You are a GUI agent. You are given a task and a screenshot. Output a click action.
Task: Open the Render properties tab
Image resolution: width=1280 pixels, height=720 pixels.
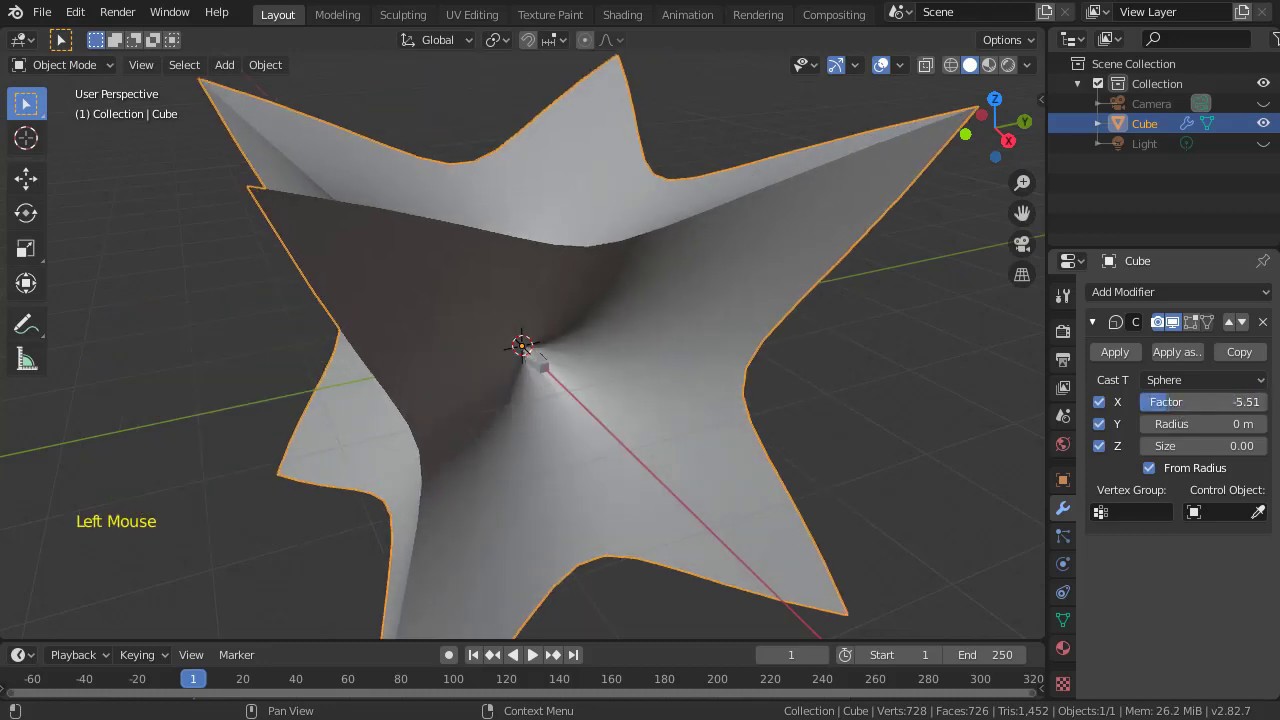coord(1063,331)
